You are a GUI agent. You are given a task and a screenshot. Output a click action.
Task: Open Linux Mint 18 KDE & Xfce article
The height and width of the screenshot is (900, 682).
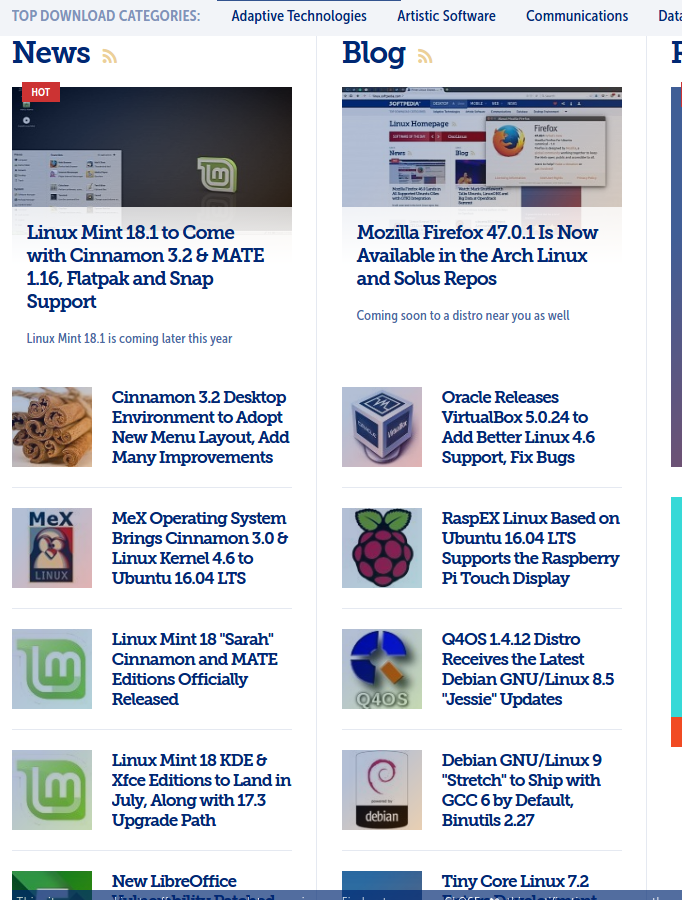tap(202, 790)
